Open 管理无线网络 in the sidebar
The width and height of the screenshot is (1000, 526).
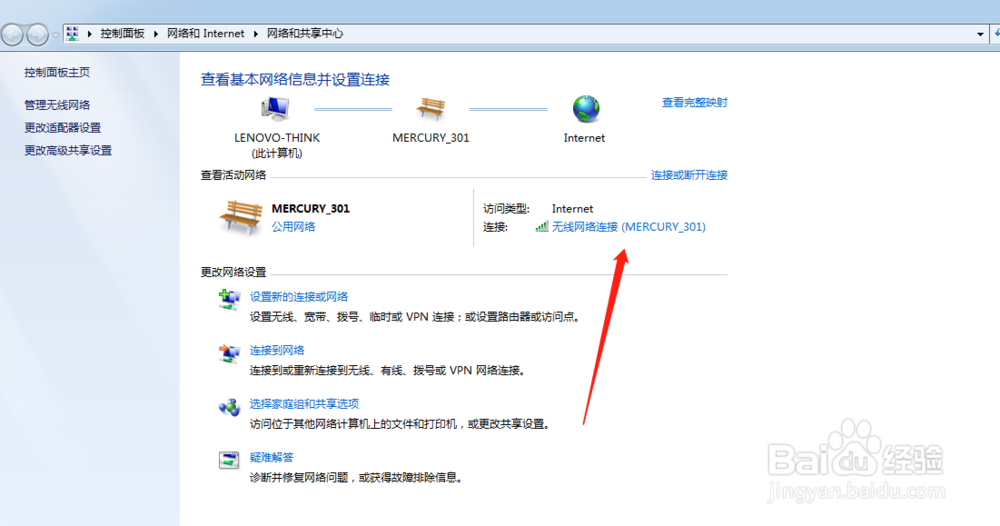57,105
